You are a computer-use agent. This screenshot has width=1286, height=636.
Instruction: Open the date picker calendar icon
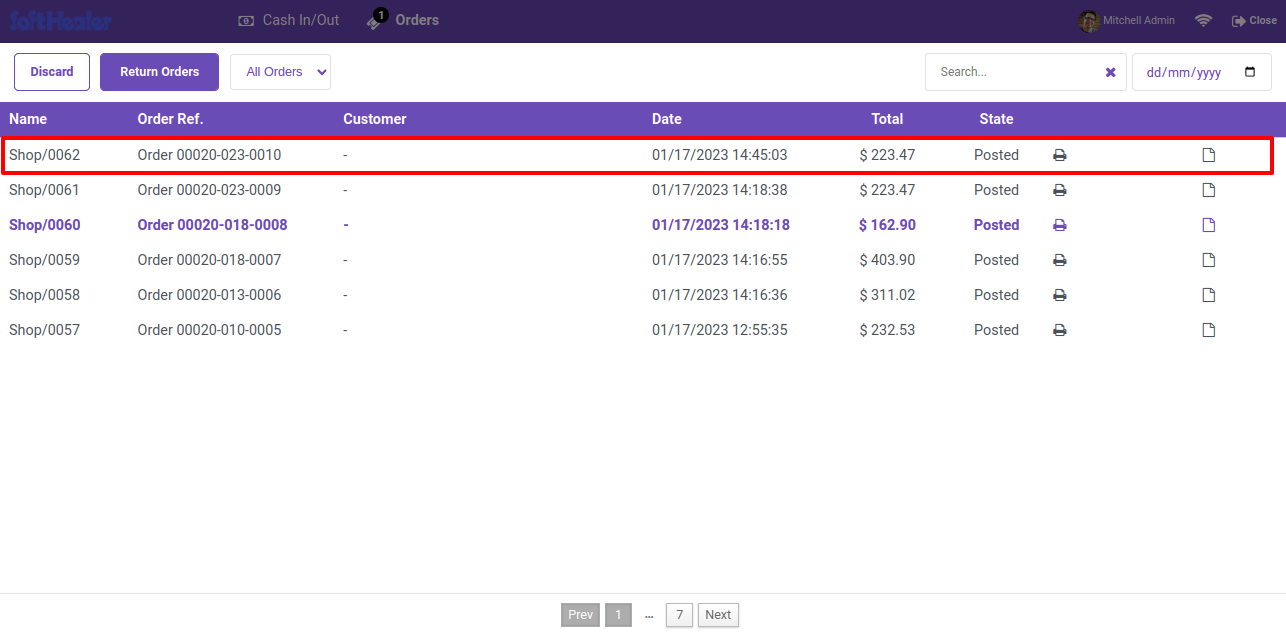click(x=1250, y=72)
